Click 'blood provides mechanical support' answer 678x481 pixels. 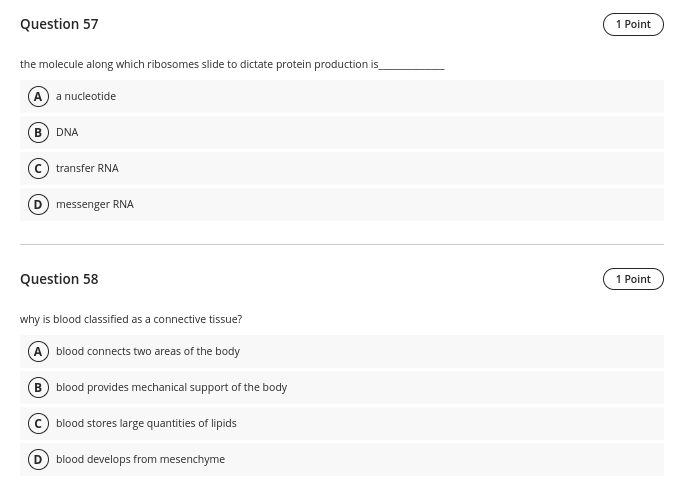tap(171, 388)
